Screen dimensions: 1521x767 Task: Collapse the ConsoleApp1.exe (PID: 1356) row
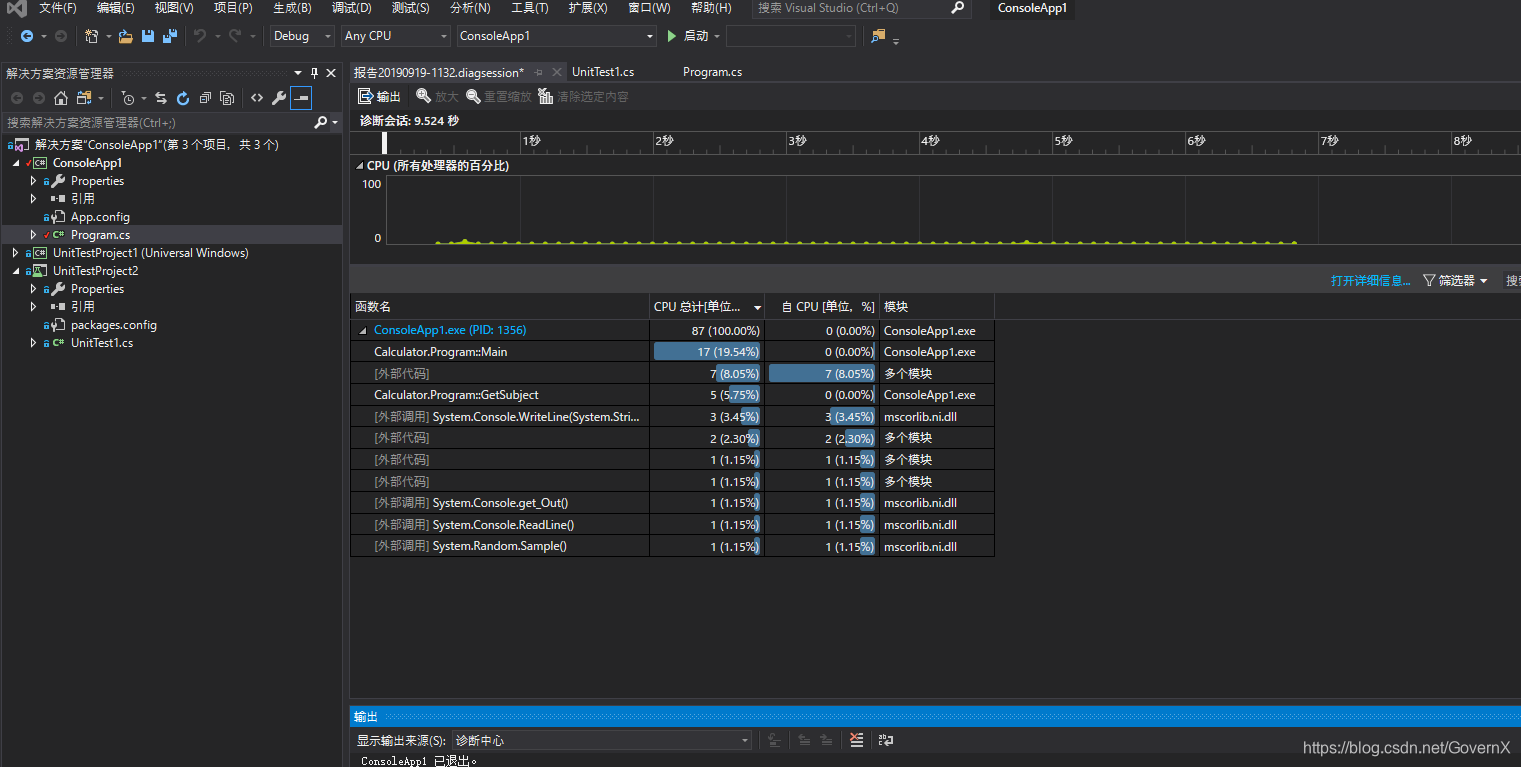[x=362, y=330]
